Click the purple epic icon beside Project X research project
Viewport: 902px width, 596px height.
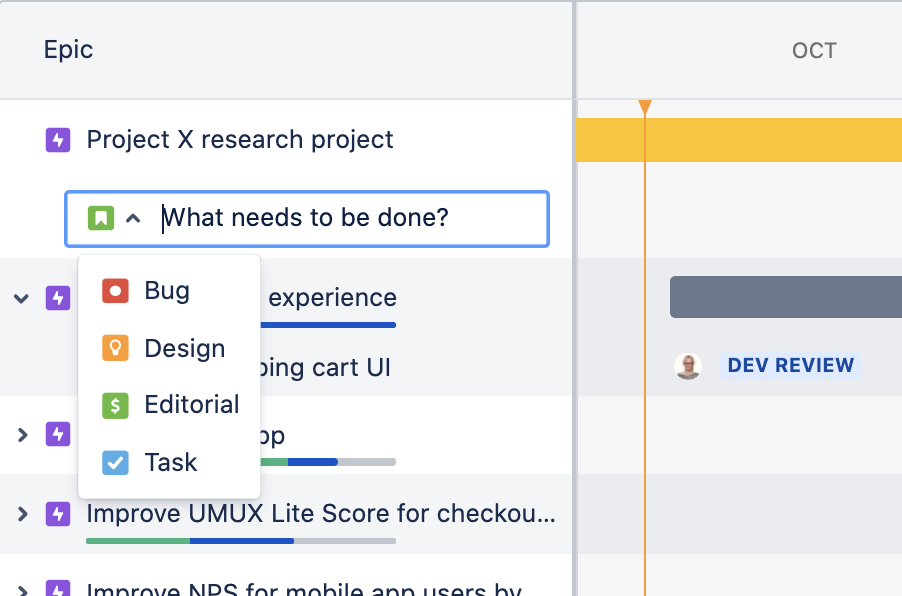(x=57, y=139)
